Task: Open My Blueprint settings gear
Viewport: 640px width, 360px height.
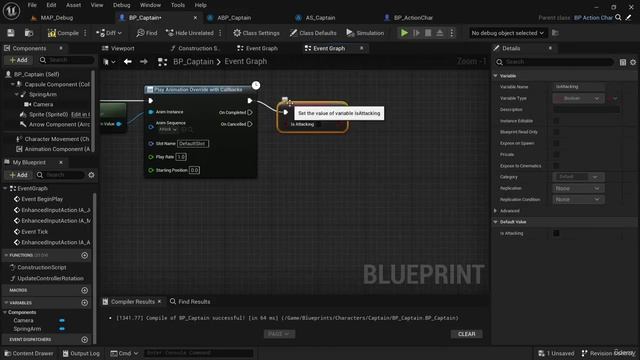Action: pos(91,175)
